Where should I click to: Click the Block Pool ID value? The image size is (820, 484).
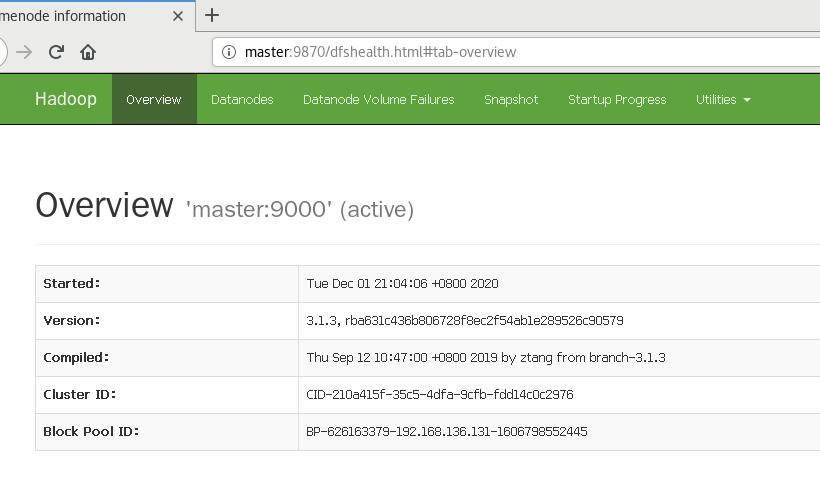pyautogui.click(x=447, y=432)
